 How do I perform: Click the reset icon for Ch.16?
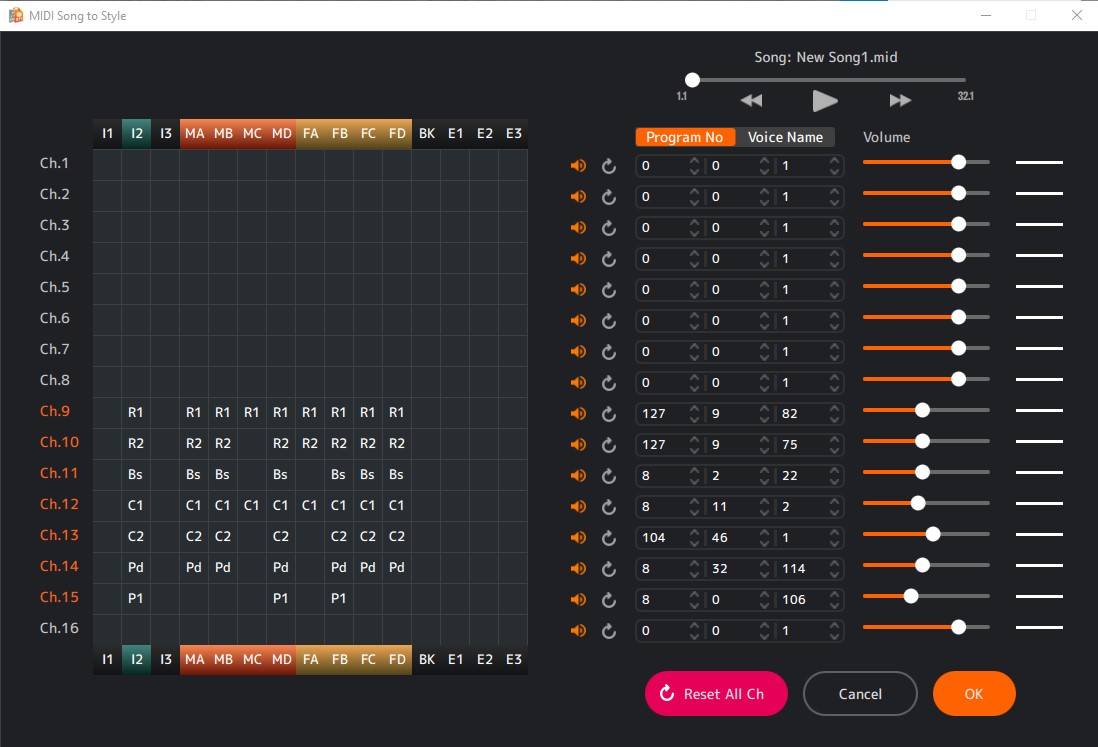[x=608, y=631]
